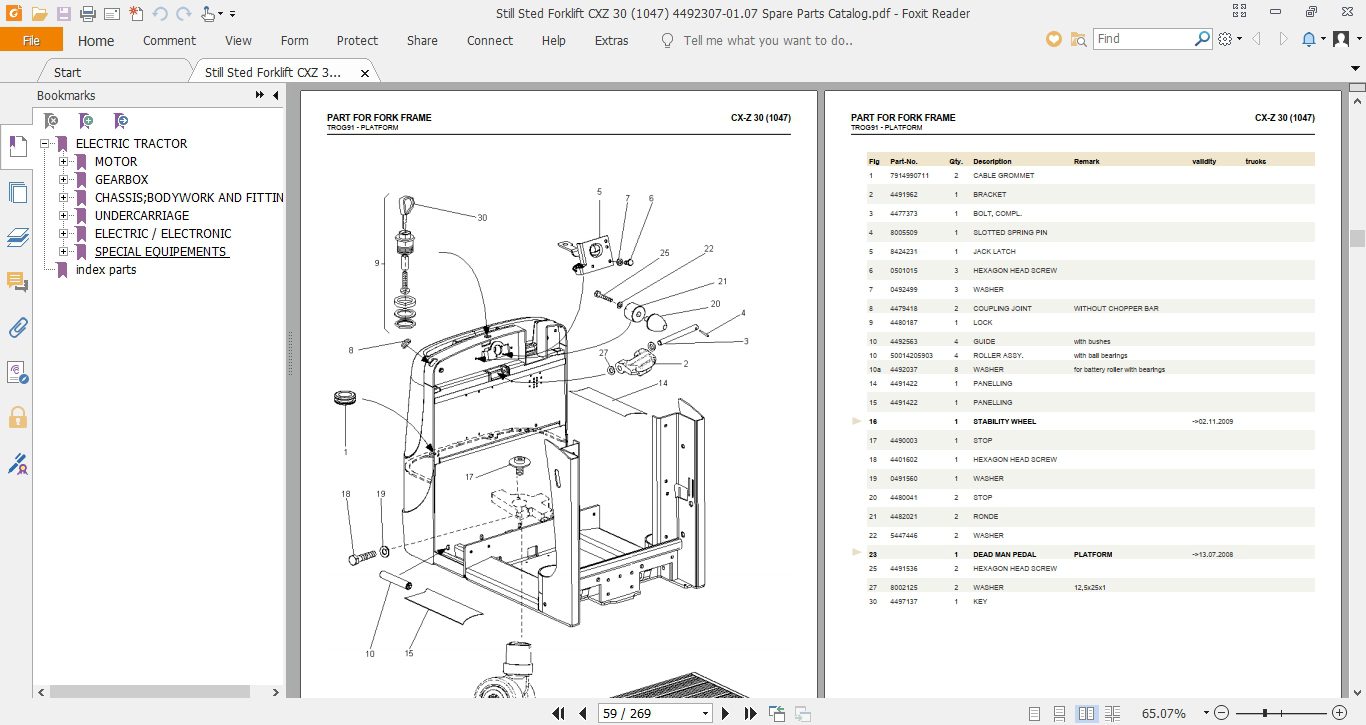Image resolution: width=1366 pixels, height=725 pixels.
Task: Expand the CHASSIS;BODYWORK AND FITTING bookmark node
Action: [64, 198]
